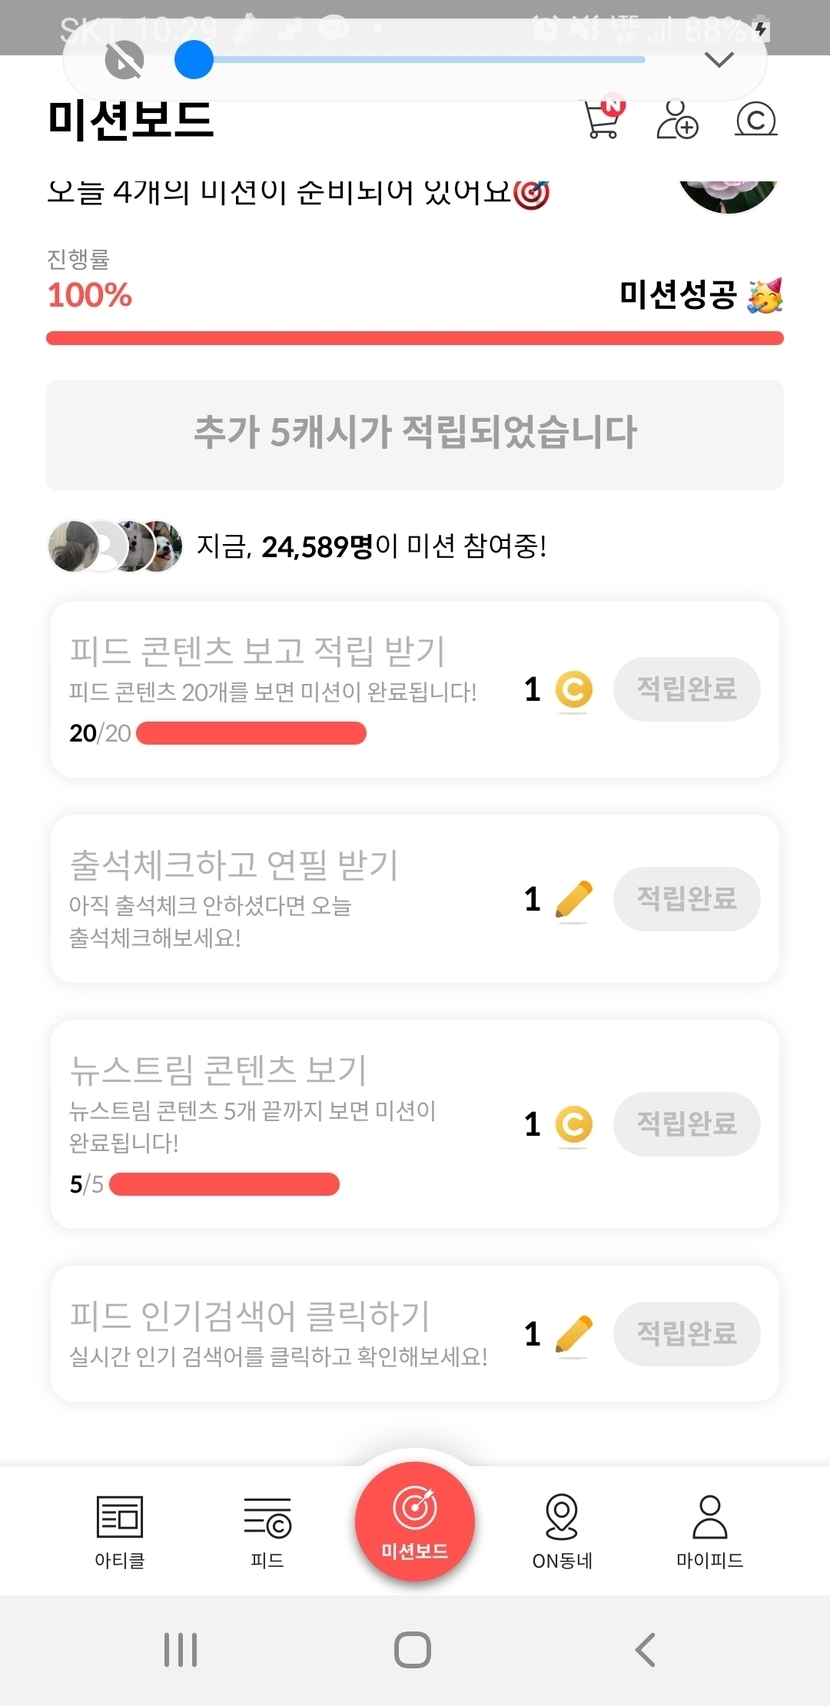Switch to the 아티클 tab
This screenshot has height=1706, width=830.
(120, 1531)
